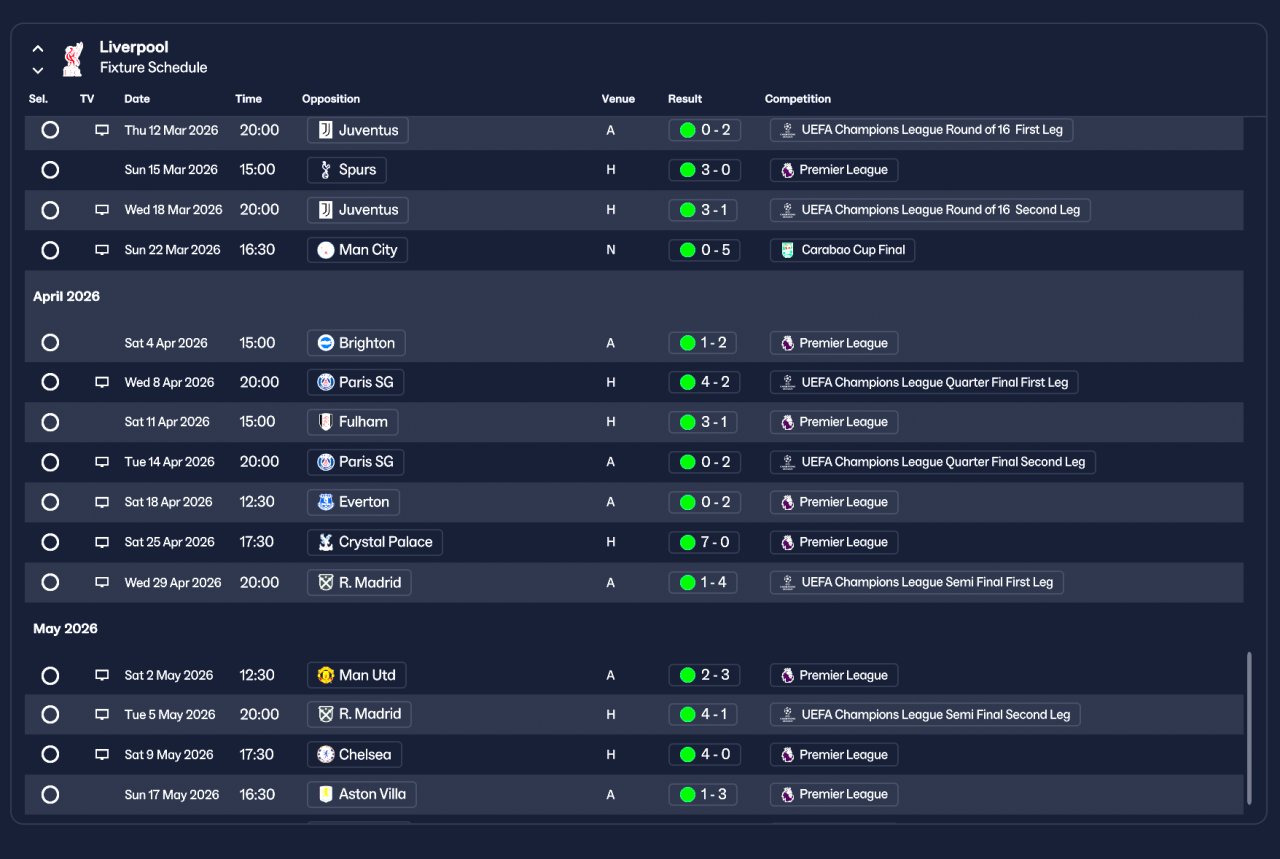Click the up chevron beside the Liverpool crest
Viewport: 1280px width, 859px height.
tap(38, 48)
